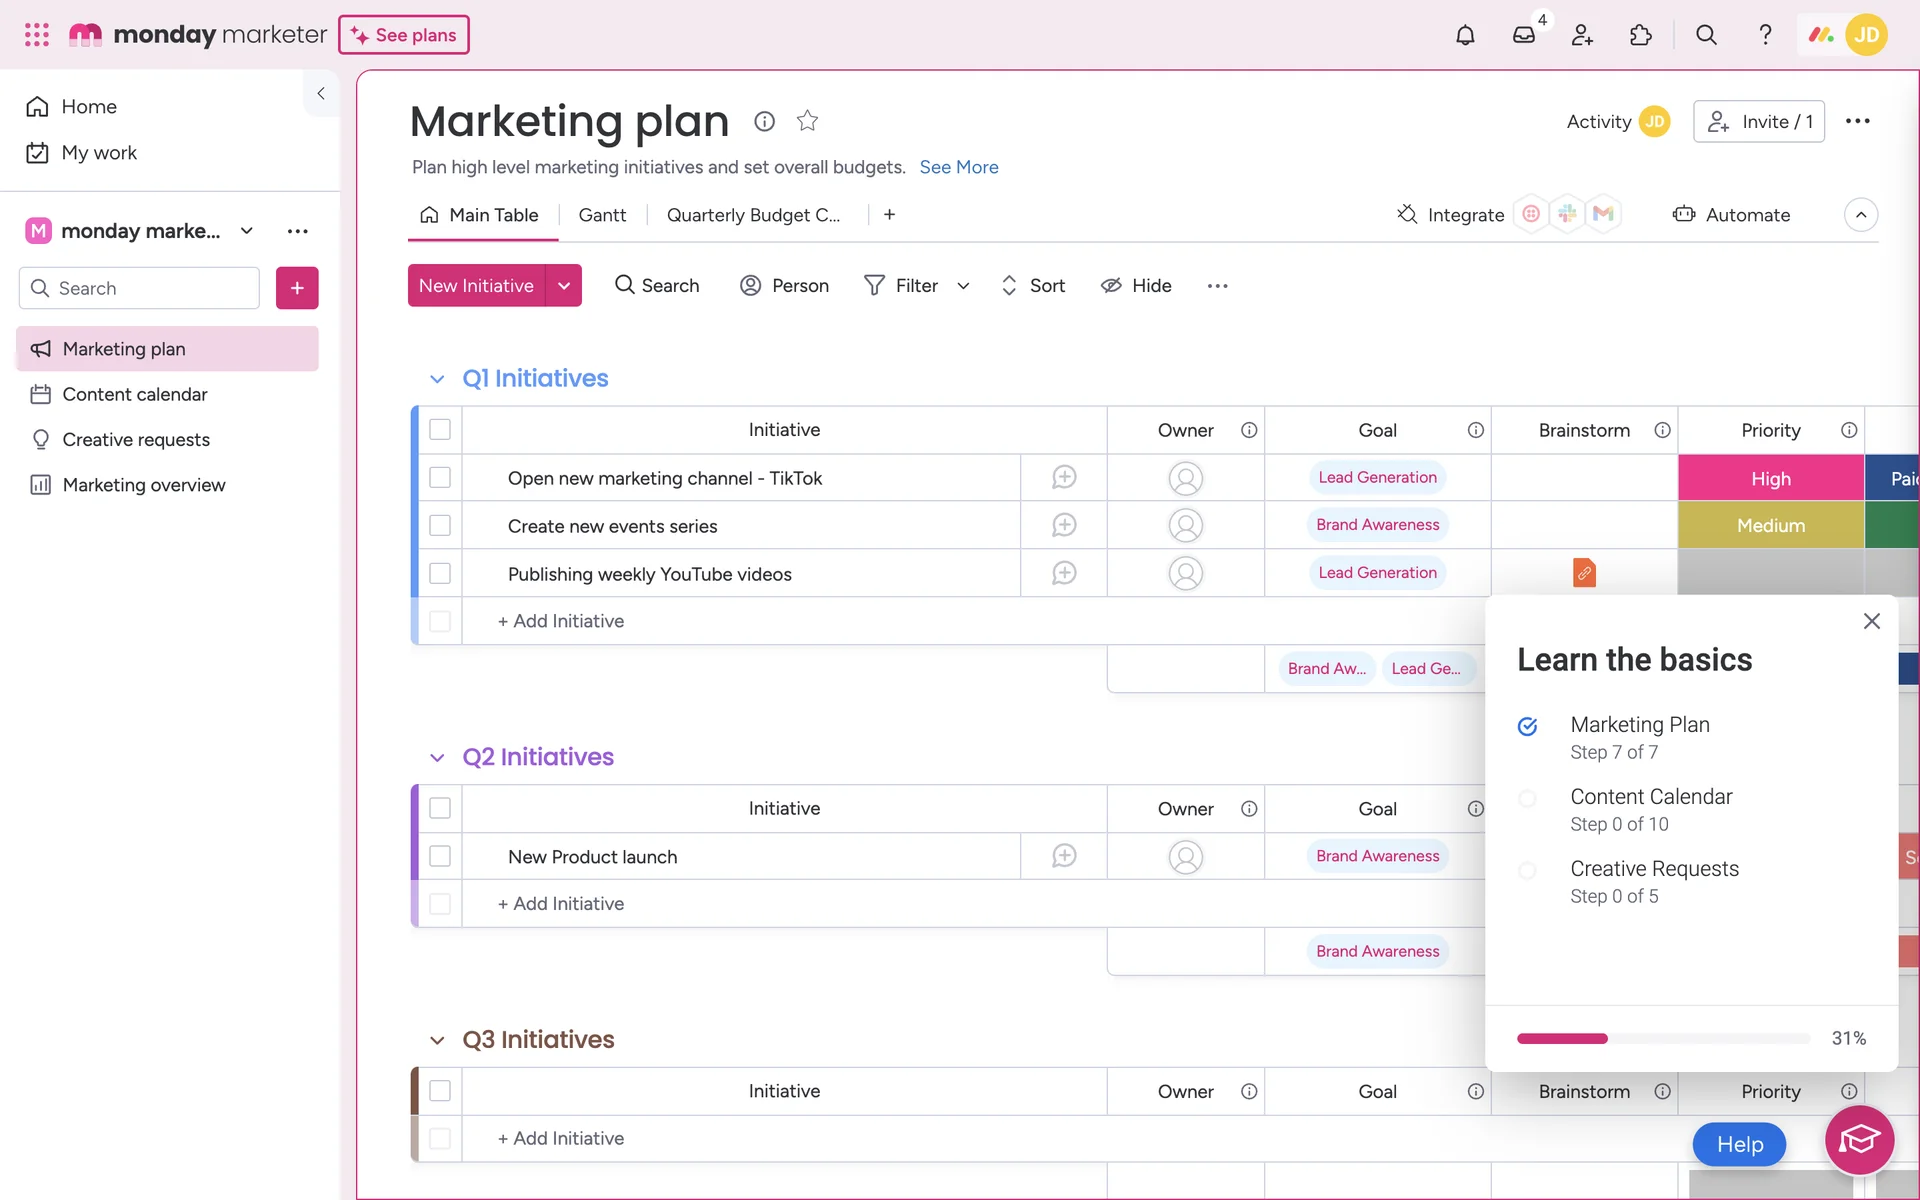Follow the See More description link
The height and width of the screenshot is (1200, 1920).
pos(958,167)
